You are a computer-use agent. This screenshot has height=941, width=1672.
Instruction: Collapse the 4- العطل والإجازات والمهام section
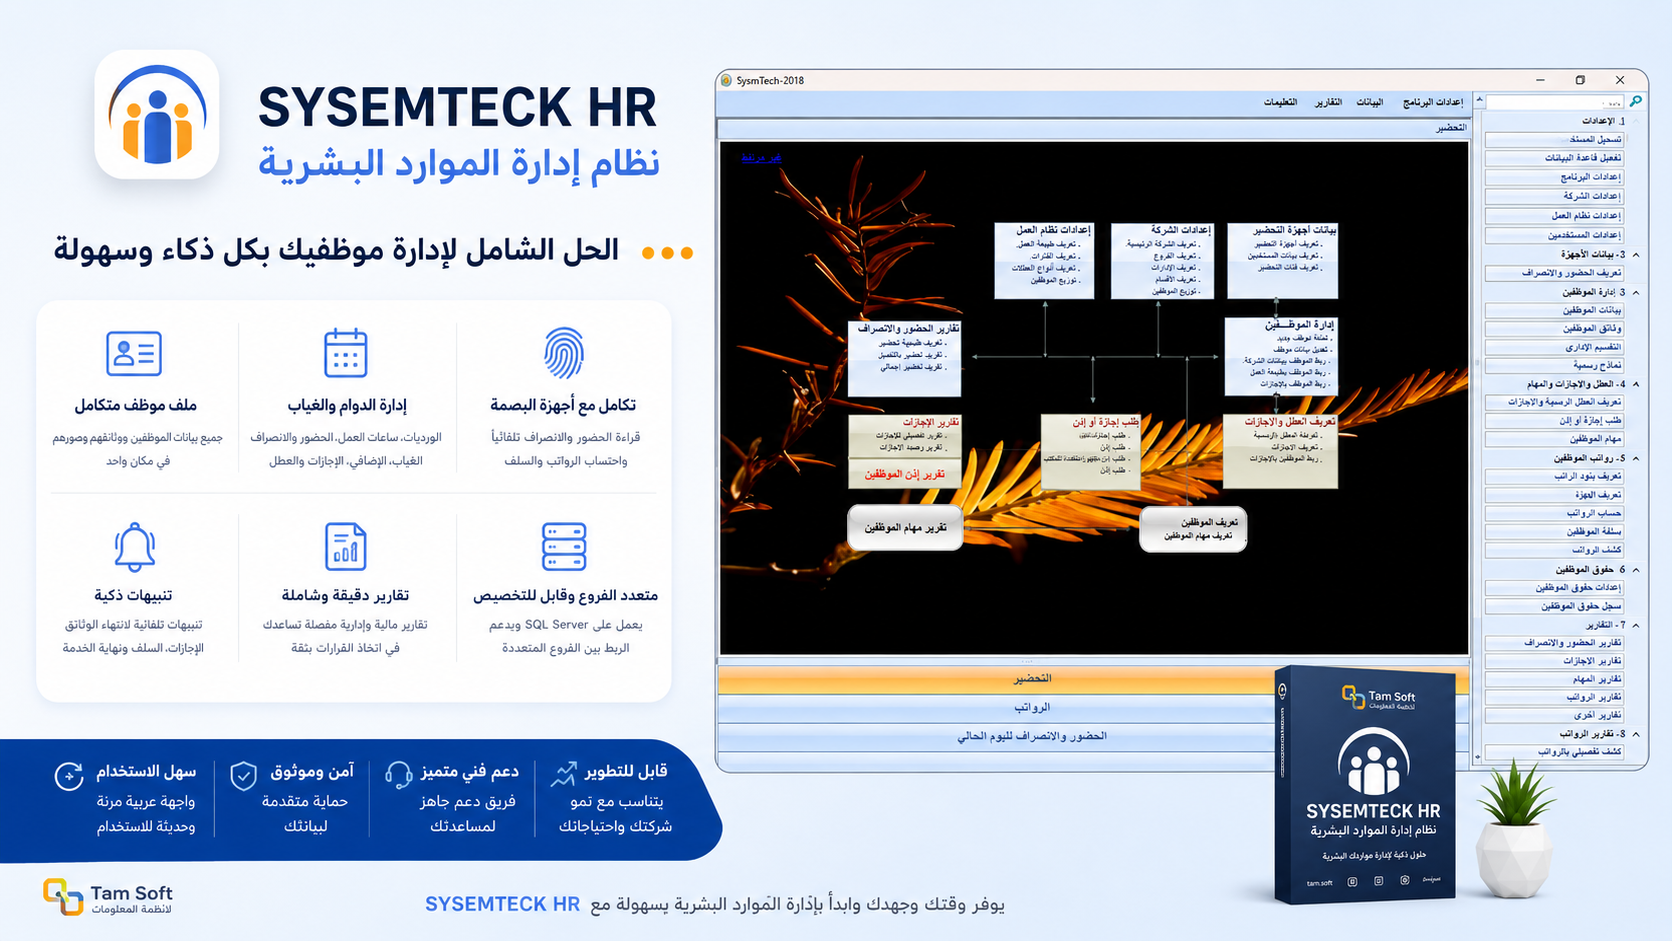point(1636,384)
